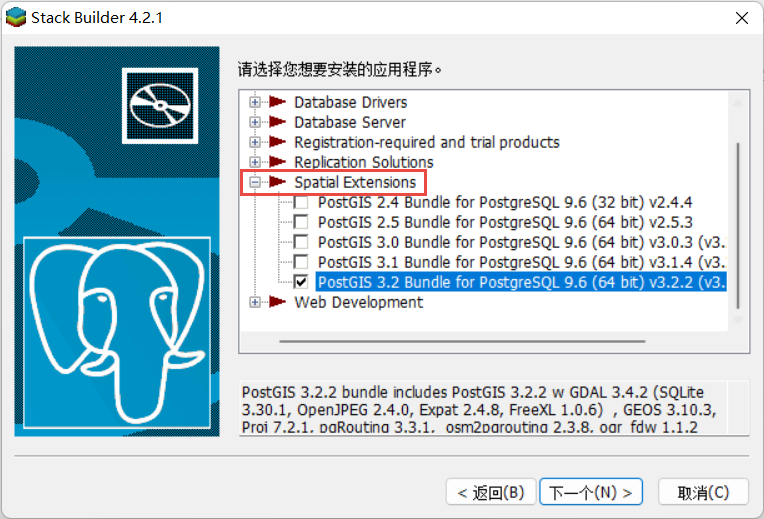Expand the Replication Solutions category
Image resolution: width=764 pixels, height=519 pixels.
click(x=255, y=162)
